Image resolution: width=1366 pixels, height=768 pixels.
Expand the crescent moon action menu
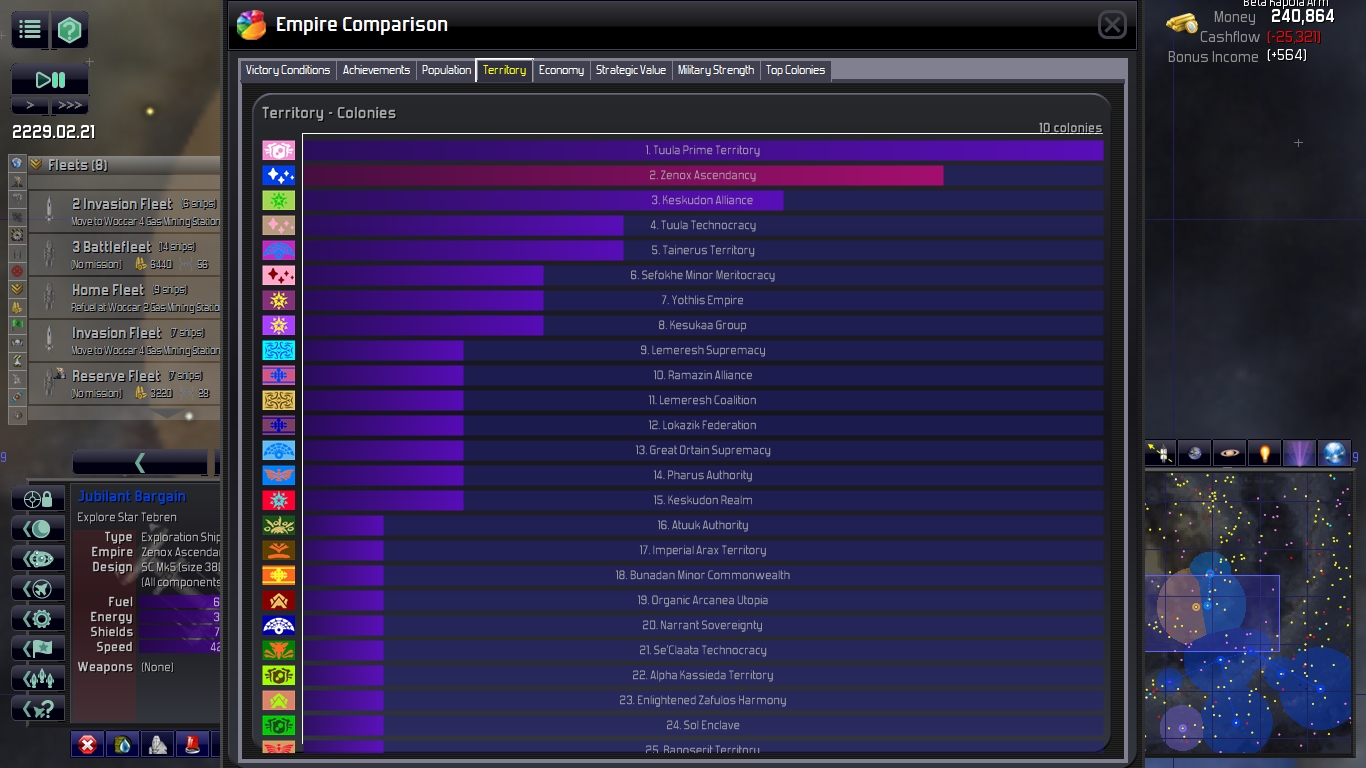point(38,529)
